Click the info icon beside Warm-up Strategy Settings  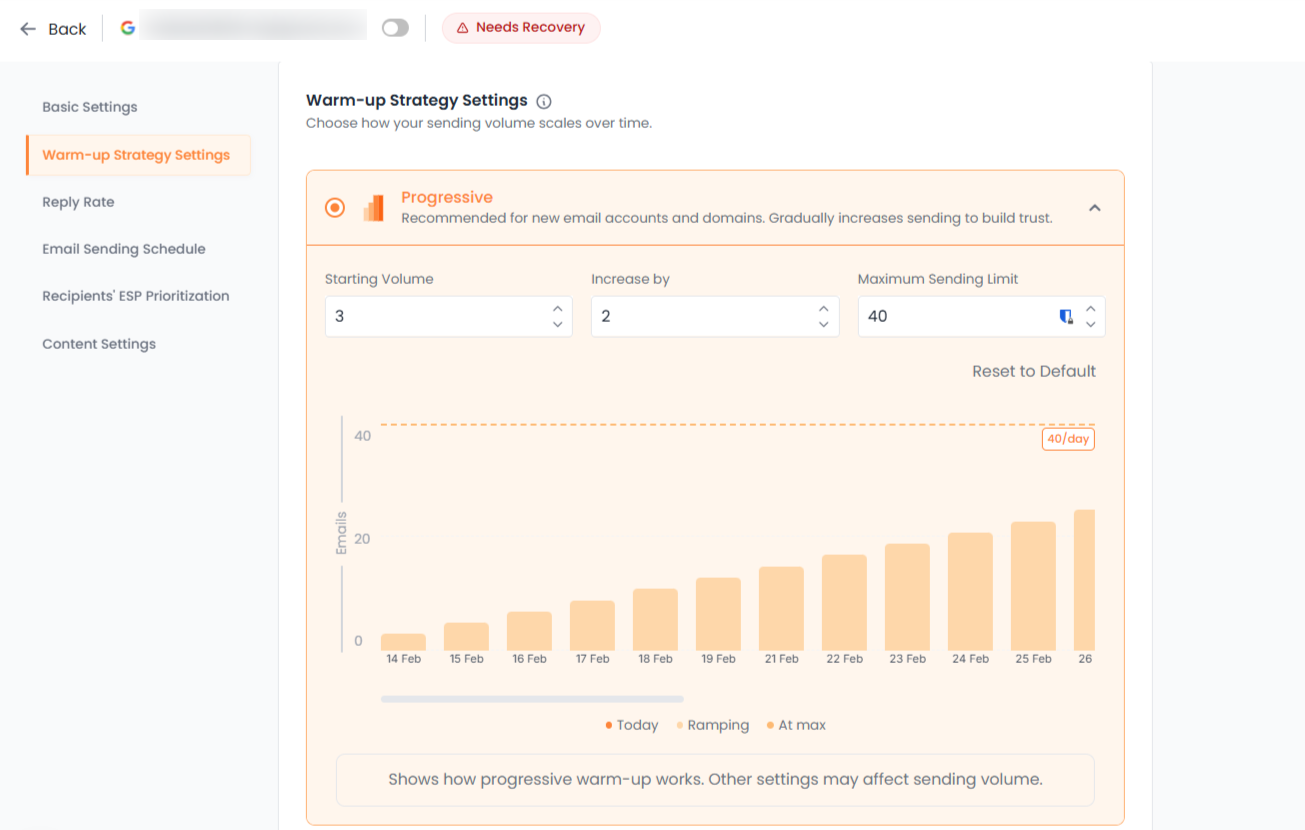pos(544,101)
